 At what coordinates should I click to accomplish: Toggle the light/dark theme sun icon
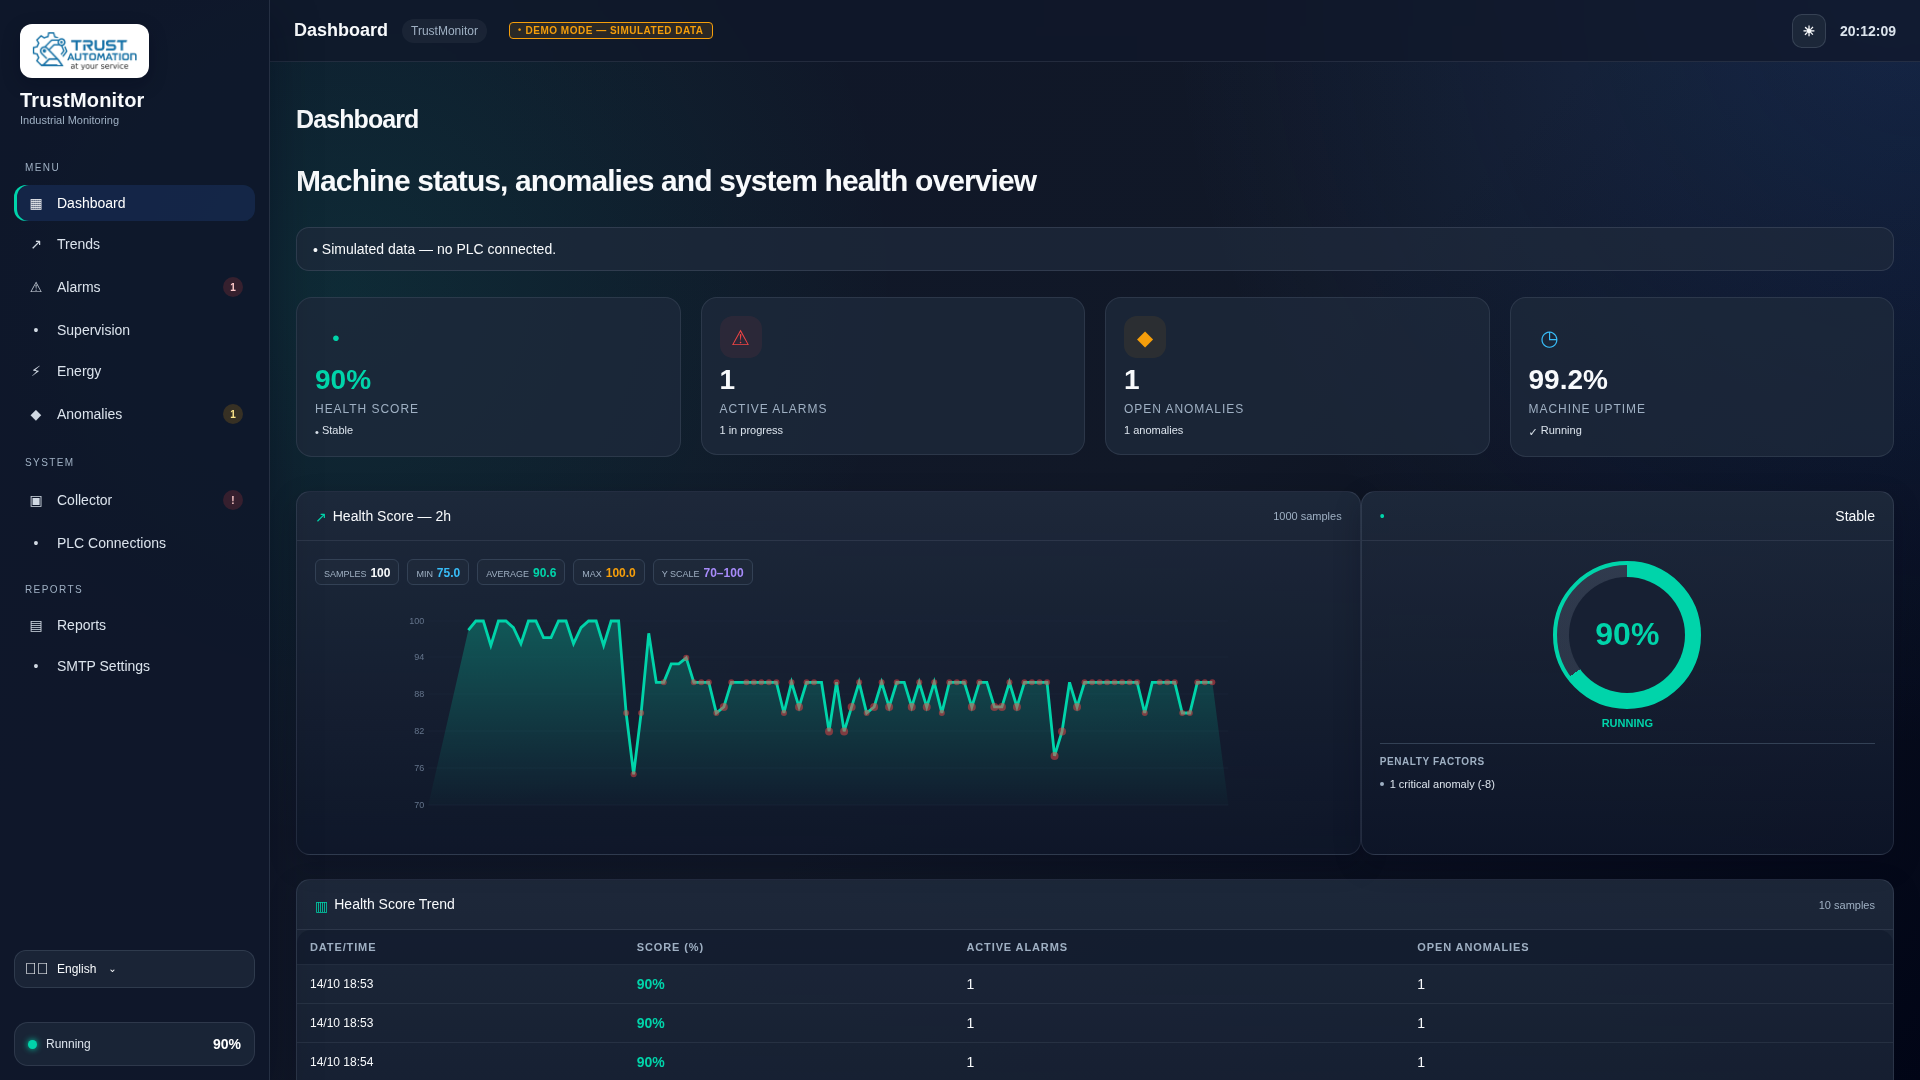tap(1808, 31)
